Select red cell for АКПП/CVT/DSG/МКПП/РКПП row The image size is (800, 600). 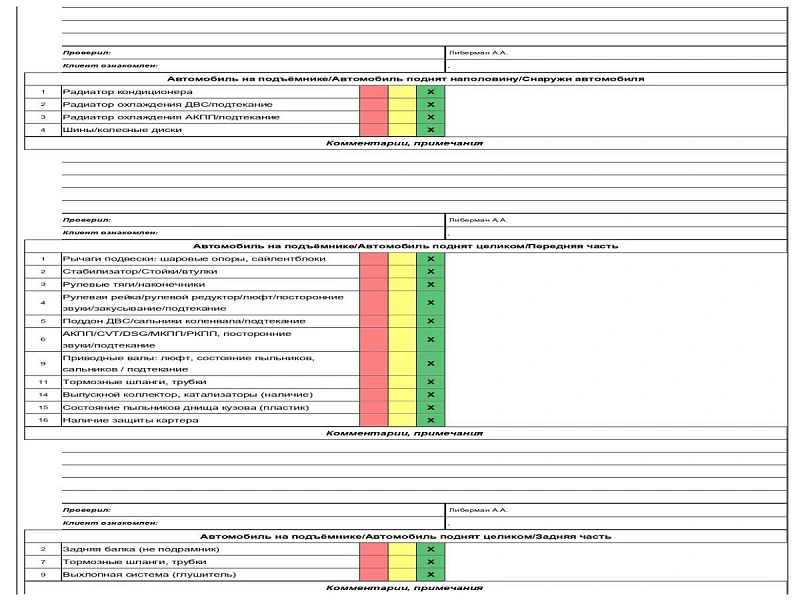point(373,339)
